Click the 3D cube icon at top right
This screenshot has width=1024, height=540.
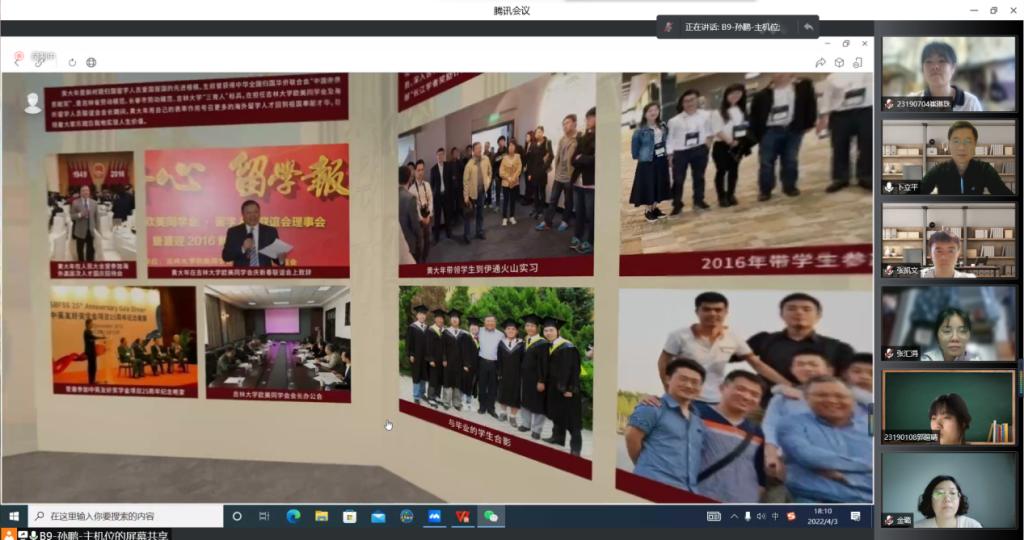839,62
